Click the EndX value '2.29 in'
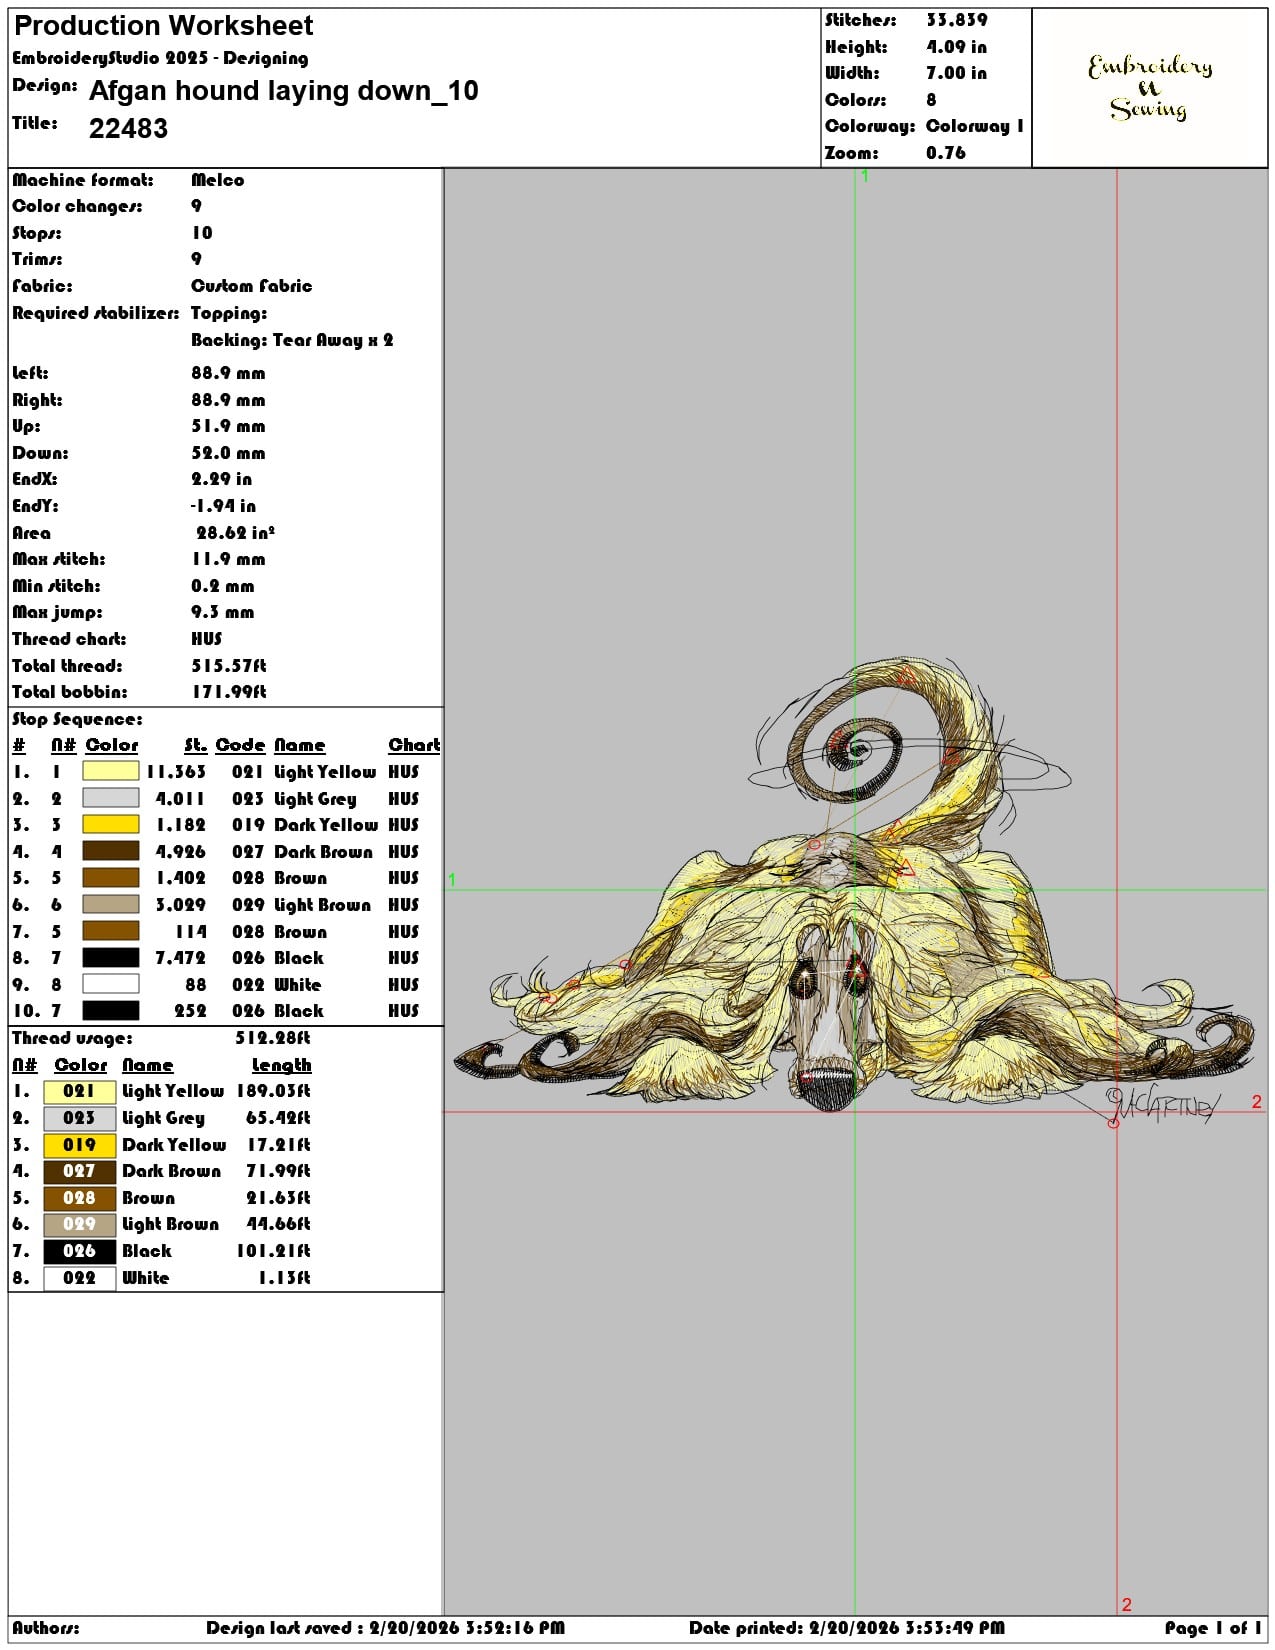The image size is (1275, 1650). tap(222, 479)
